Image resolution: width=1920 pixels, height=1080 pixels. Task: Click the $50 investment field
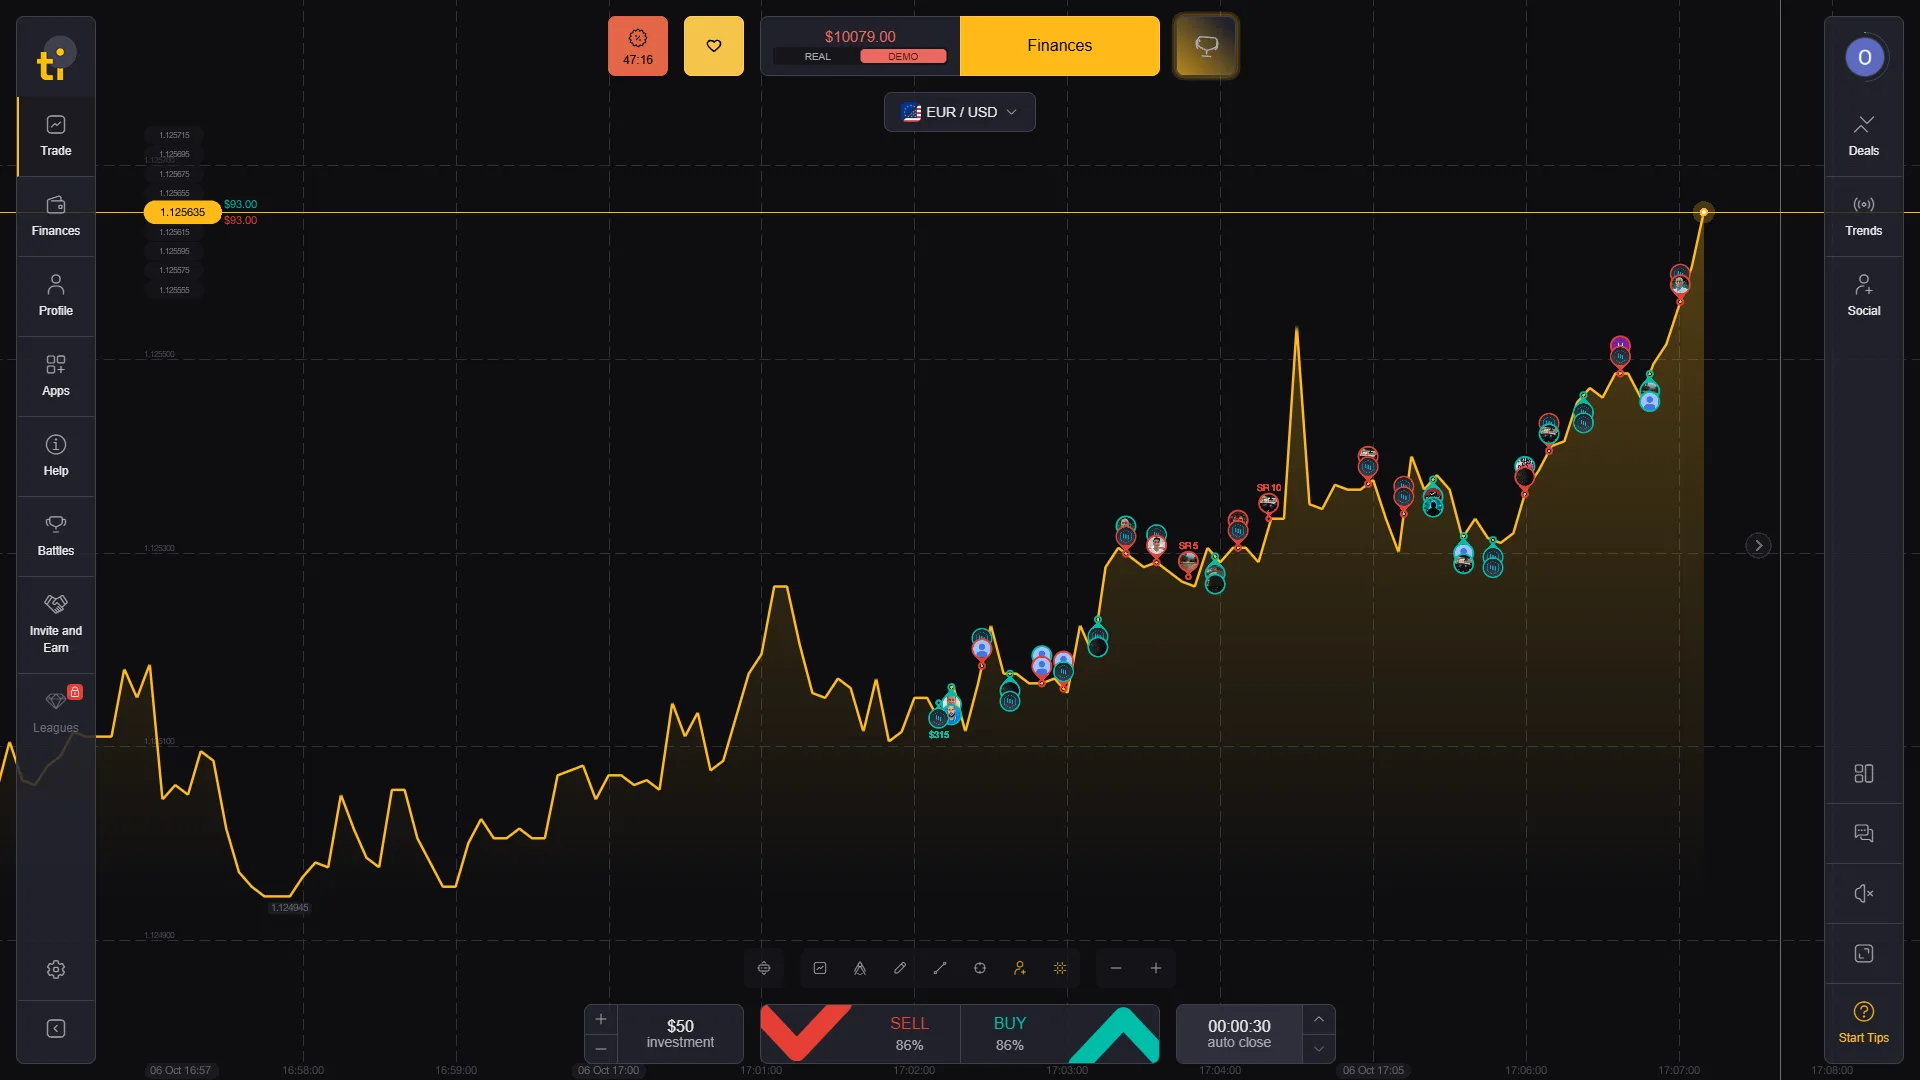[x=680, y=1034]
